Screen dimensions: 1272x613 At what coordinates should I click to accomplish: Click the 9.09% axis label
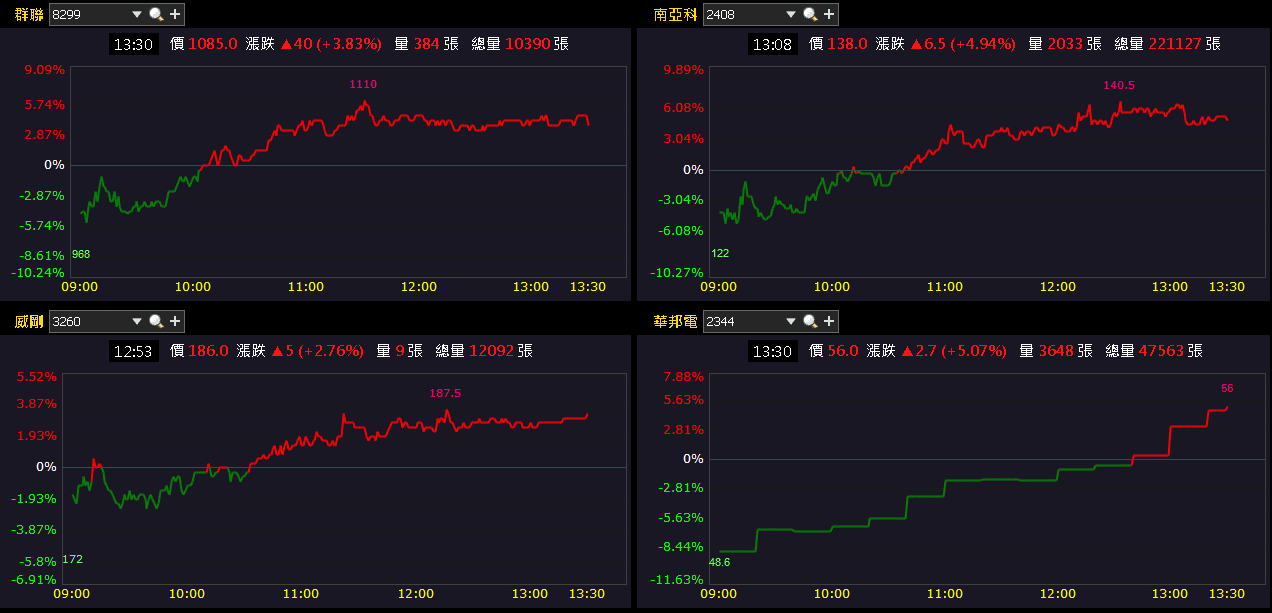45,70
